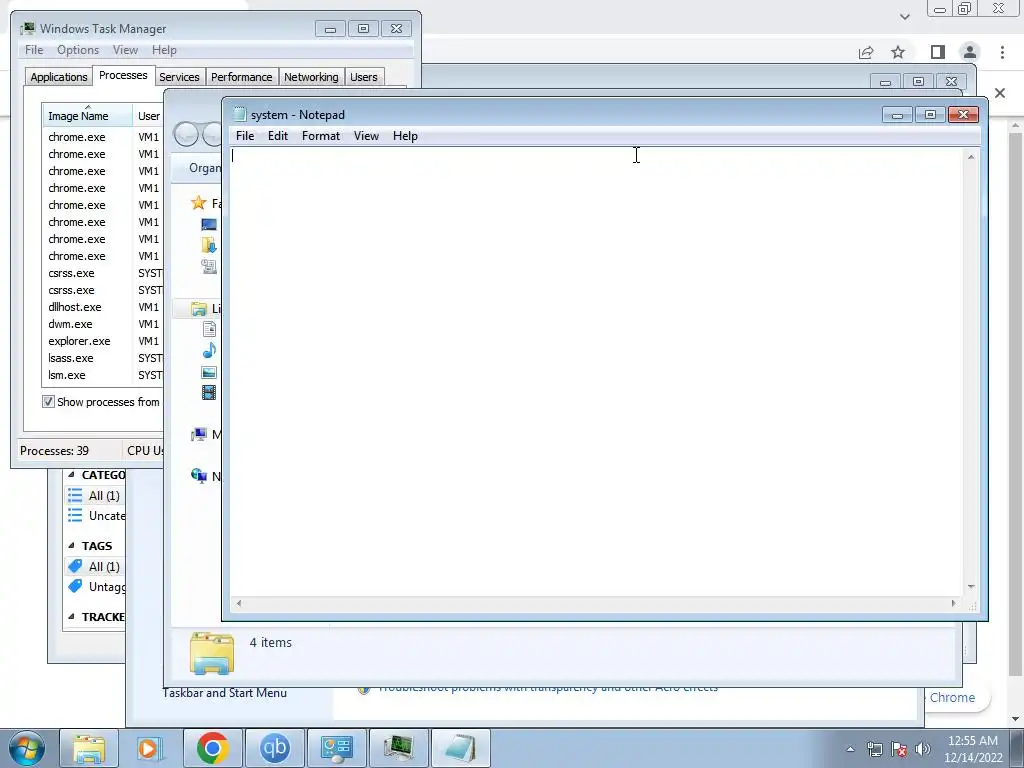Select Computer icon in Explorer sidebar
1024x768 pixels.
(199, 434)
